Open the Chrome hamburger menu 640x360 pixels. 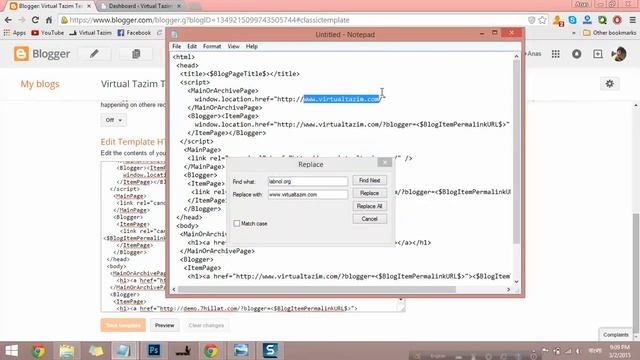pyautogui.click(x=633, y=20)
